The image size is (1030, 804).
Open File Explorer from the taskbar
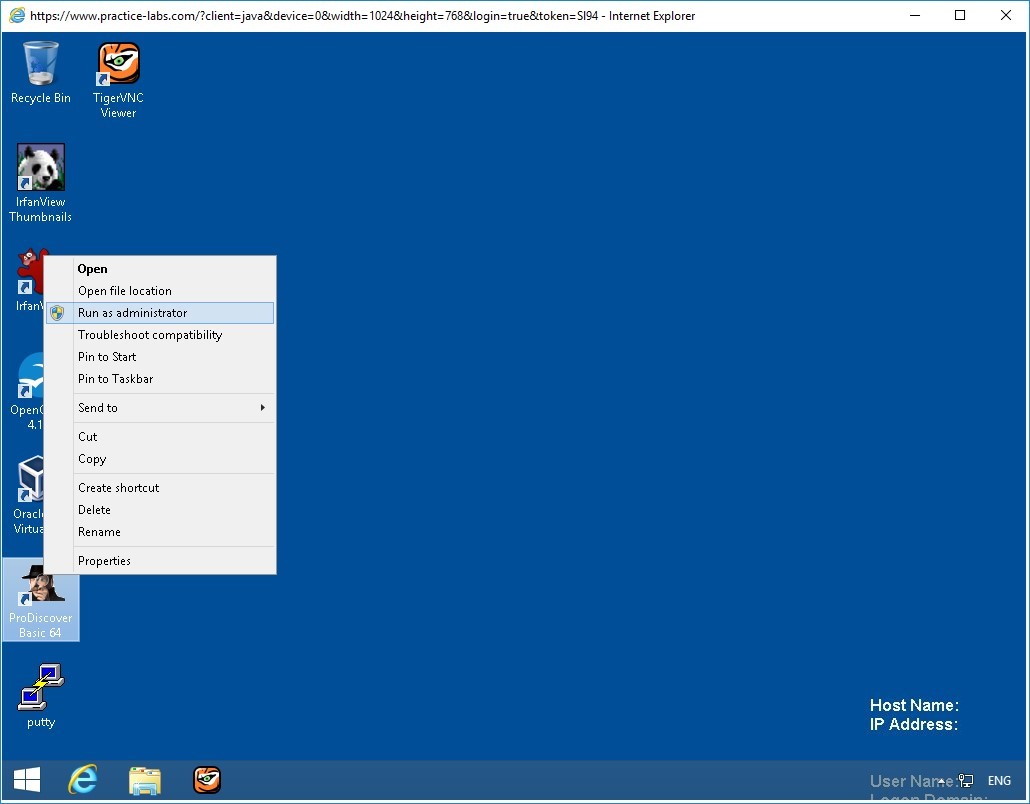point(145,780)
